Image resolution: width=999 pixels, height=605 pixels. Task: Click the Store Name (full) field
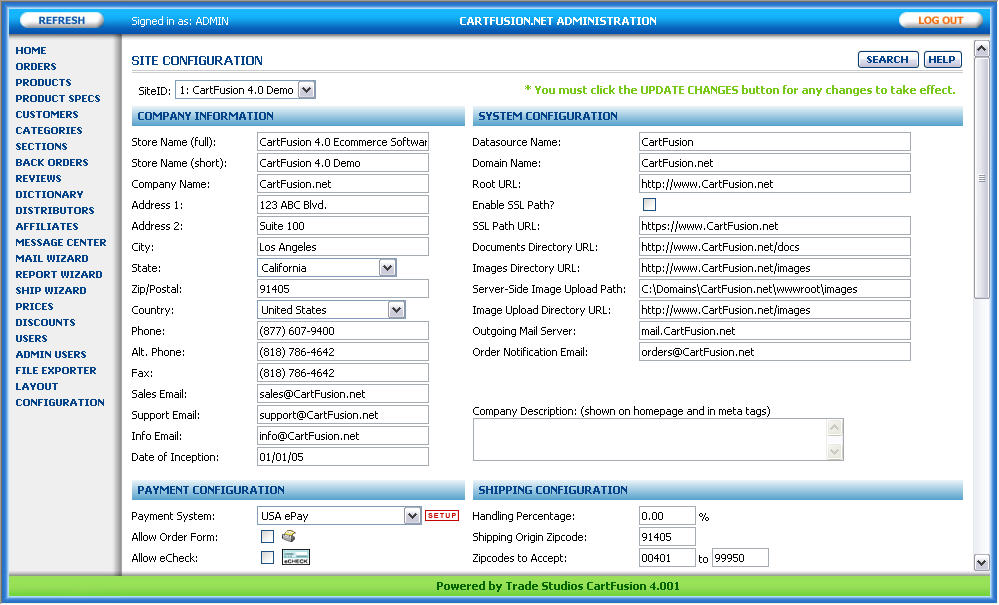click(343, 141)
